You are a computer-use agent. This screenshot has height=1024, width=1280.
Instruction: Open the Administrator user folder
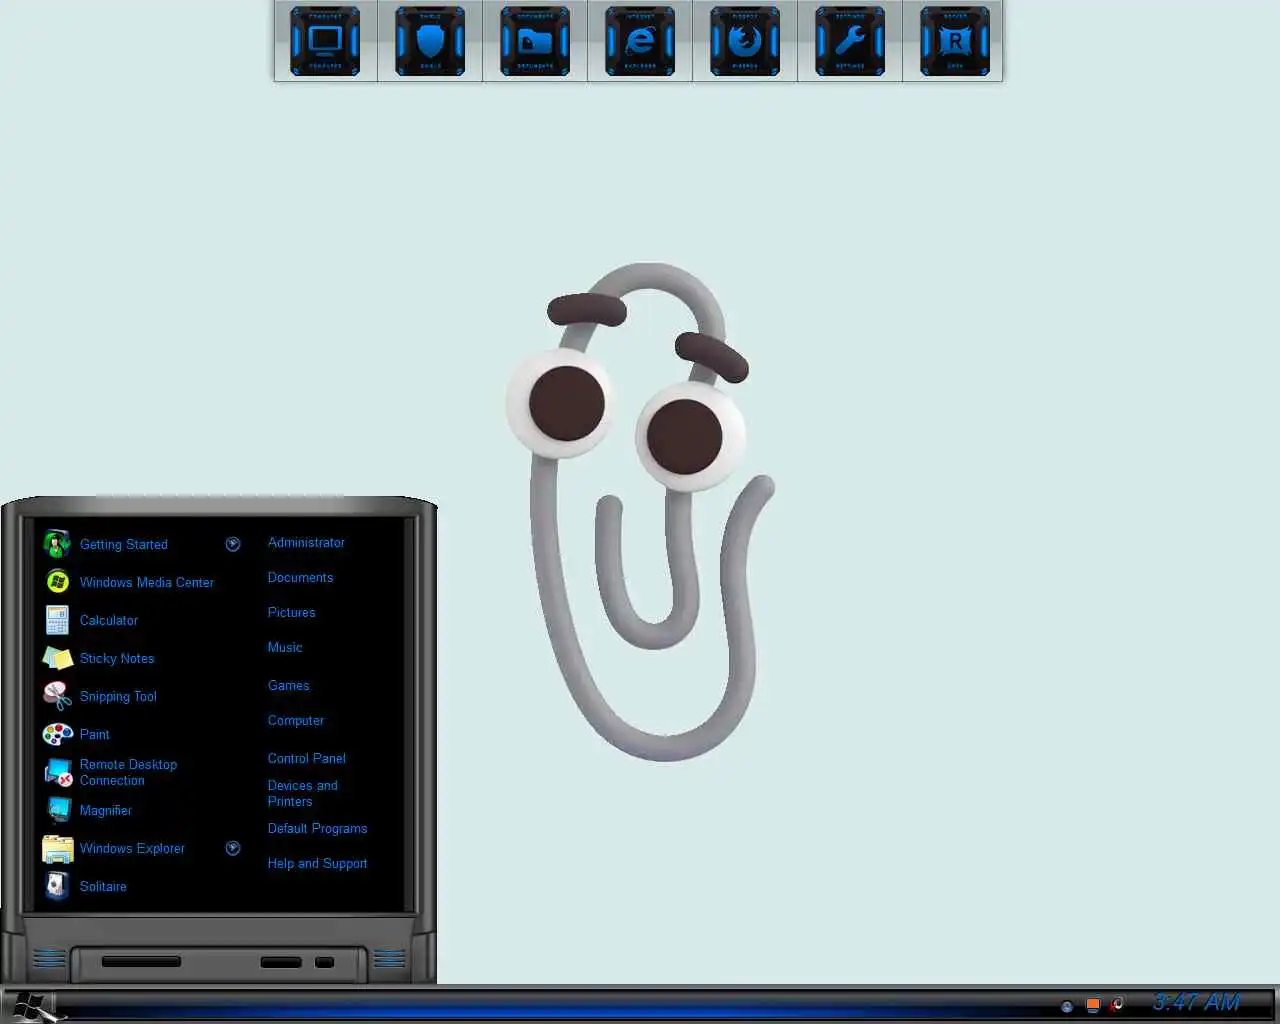click(x=306, y=542)
